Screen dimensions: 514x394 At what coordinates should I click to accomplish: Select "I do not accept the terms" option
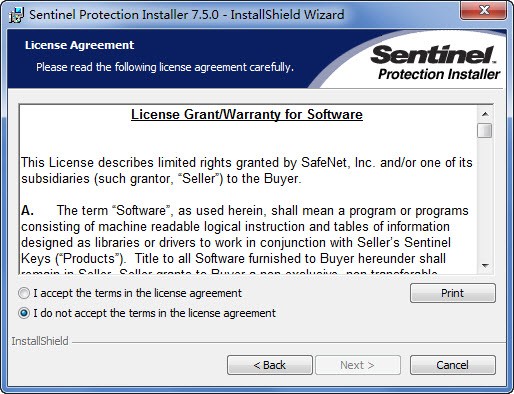point(24,313)
